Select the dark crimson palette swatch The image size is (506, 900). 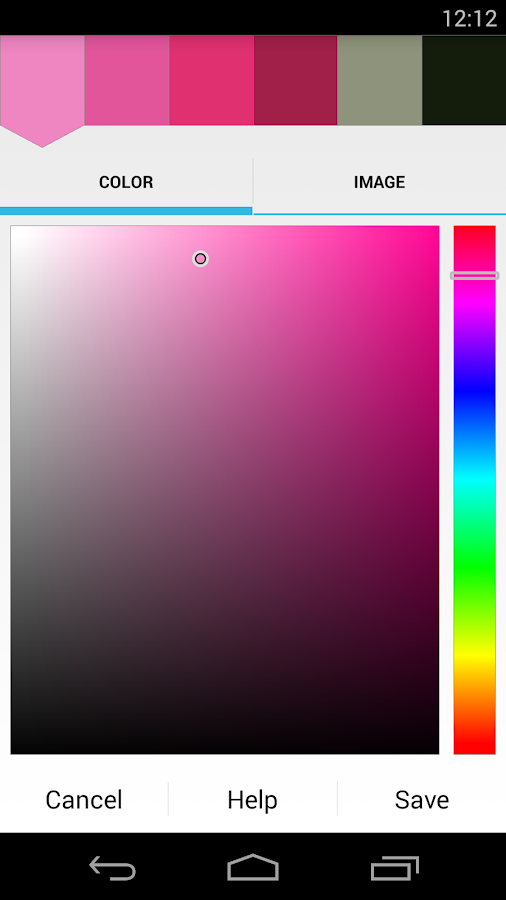(295, 80)
